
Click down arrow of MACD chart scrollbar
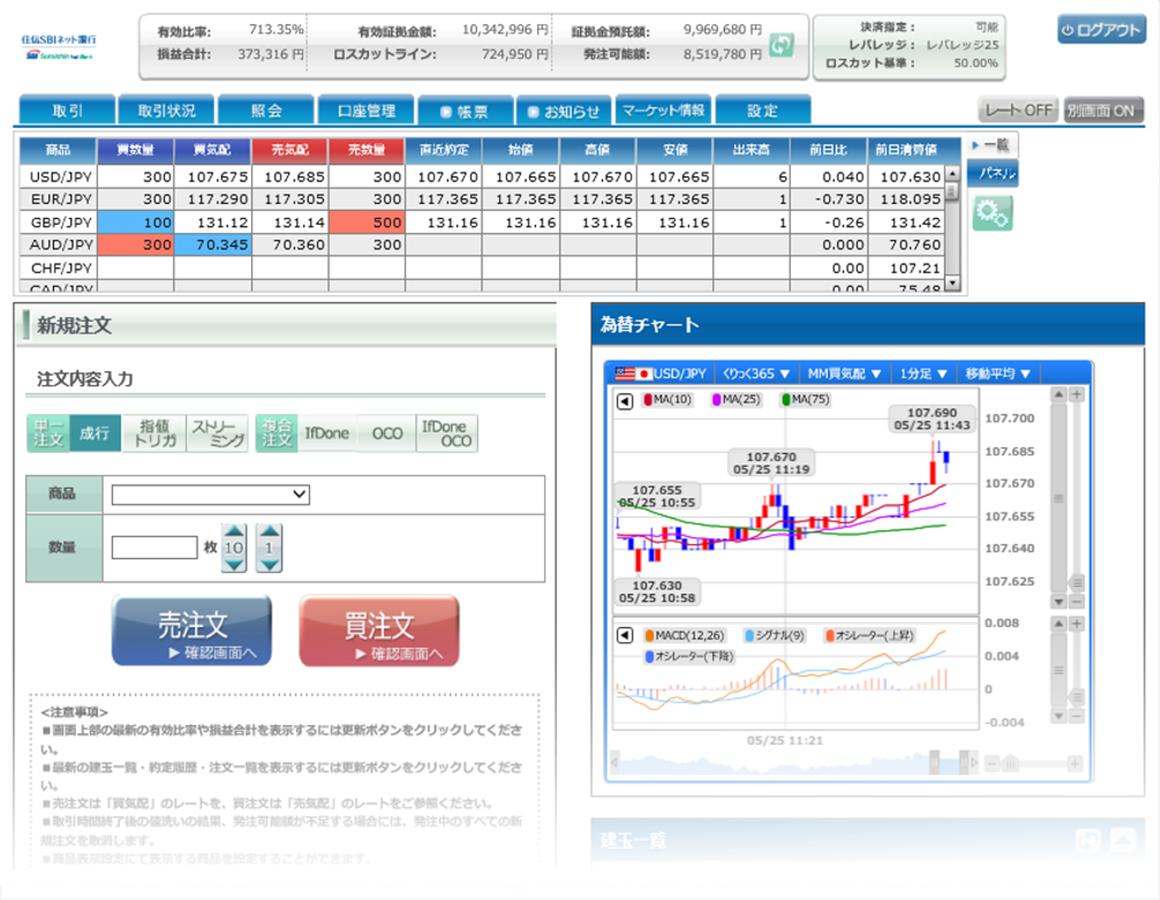1059,716
